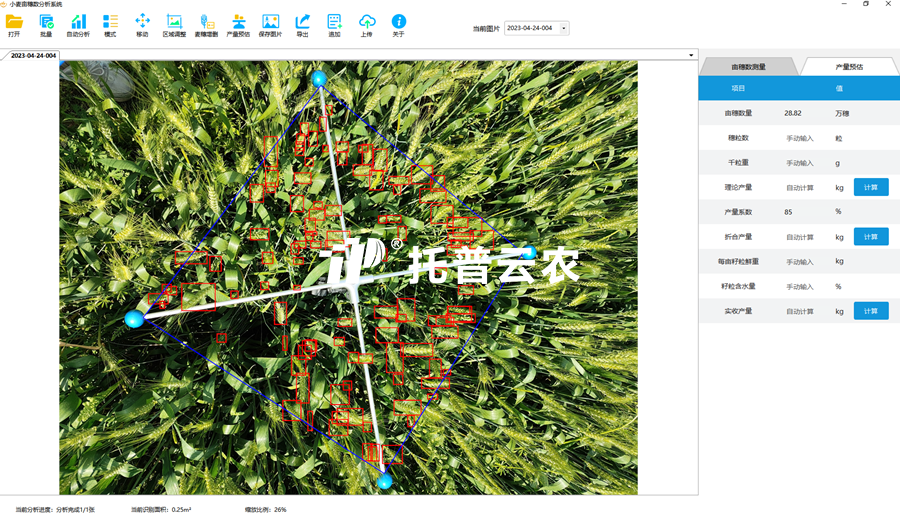Click the 上传 (Upload) cloud icon
The height and width of the screenshot is (522, 900).
click(x=367, y=22)
